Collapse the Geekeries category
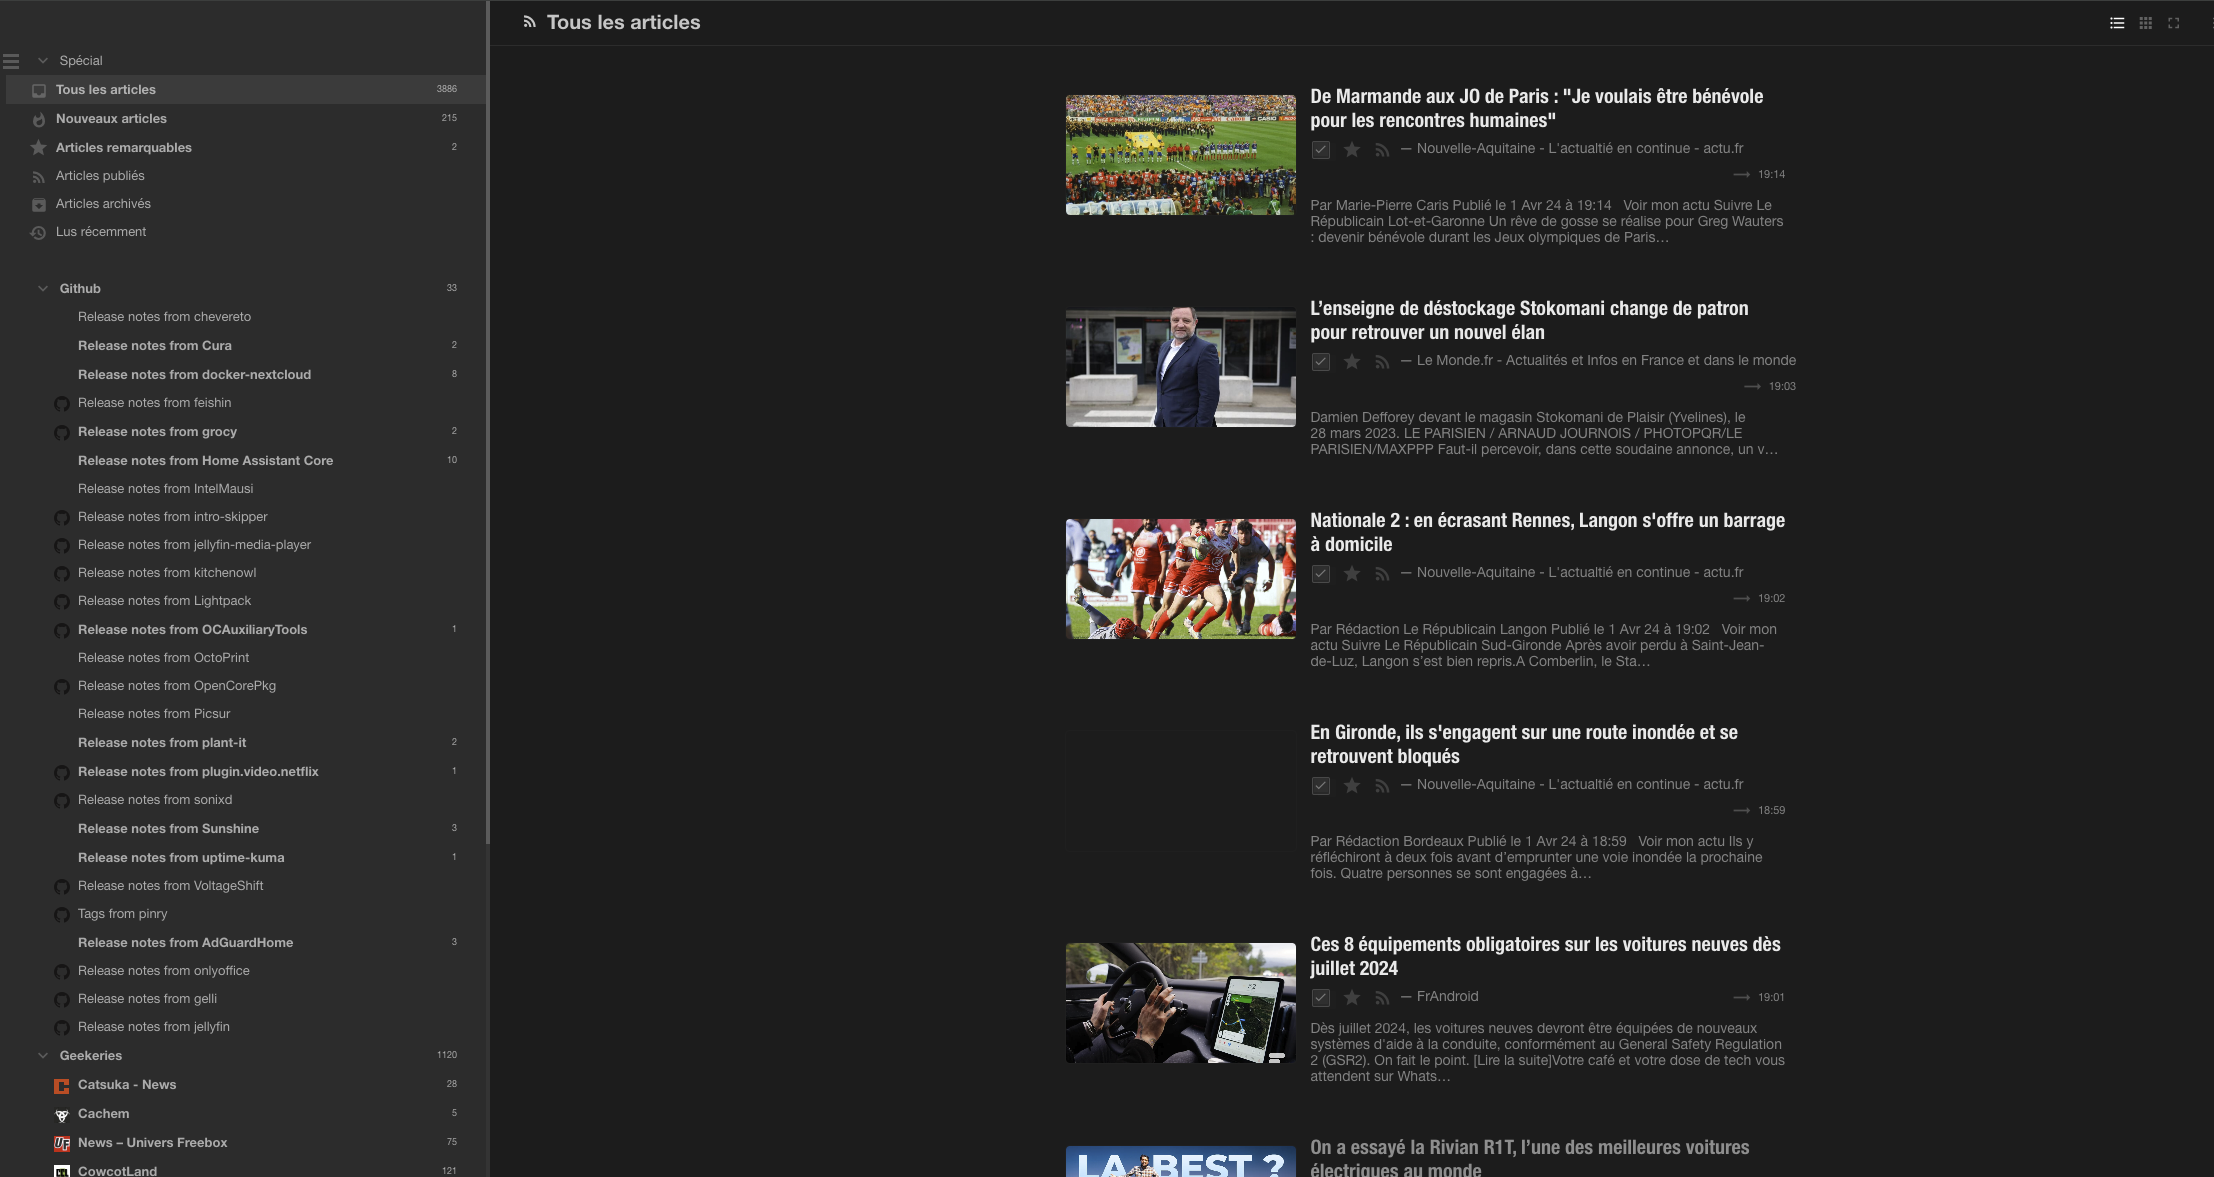 click(x=43, y=1055)
